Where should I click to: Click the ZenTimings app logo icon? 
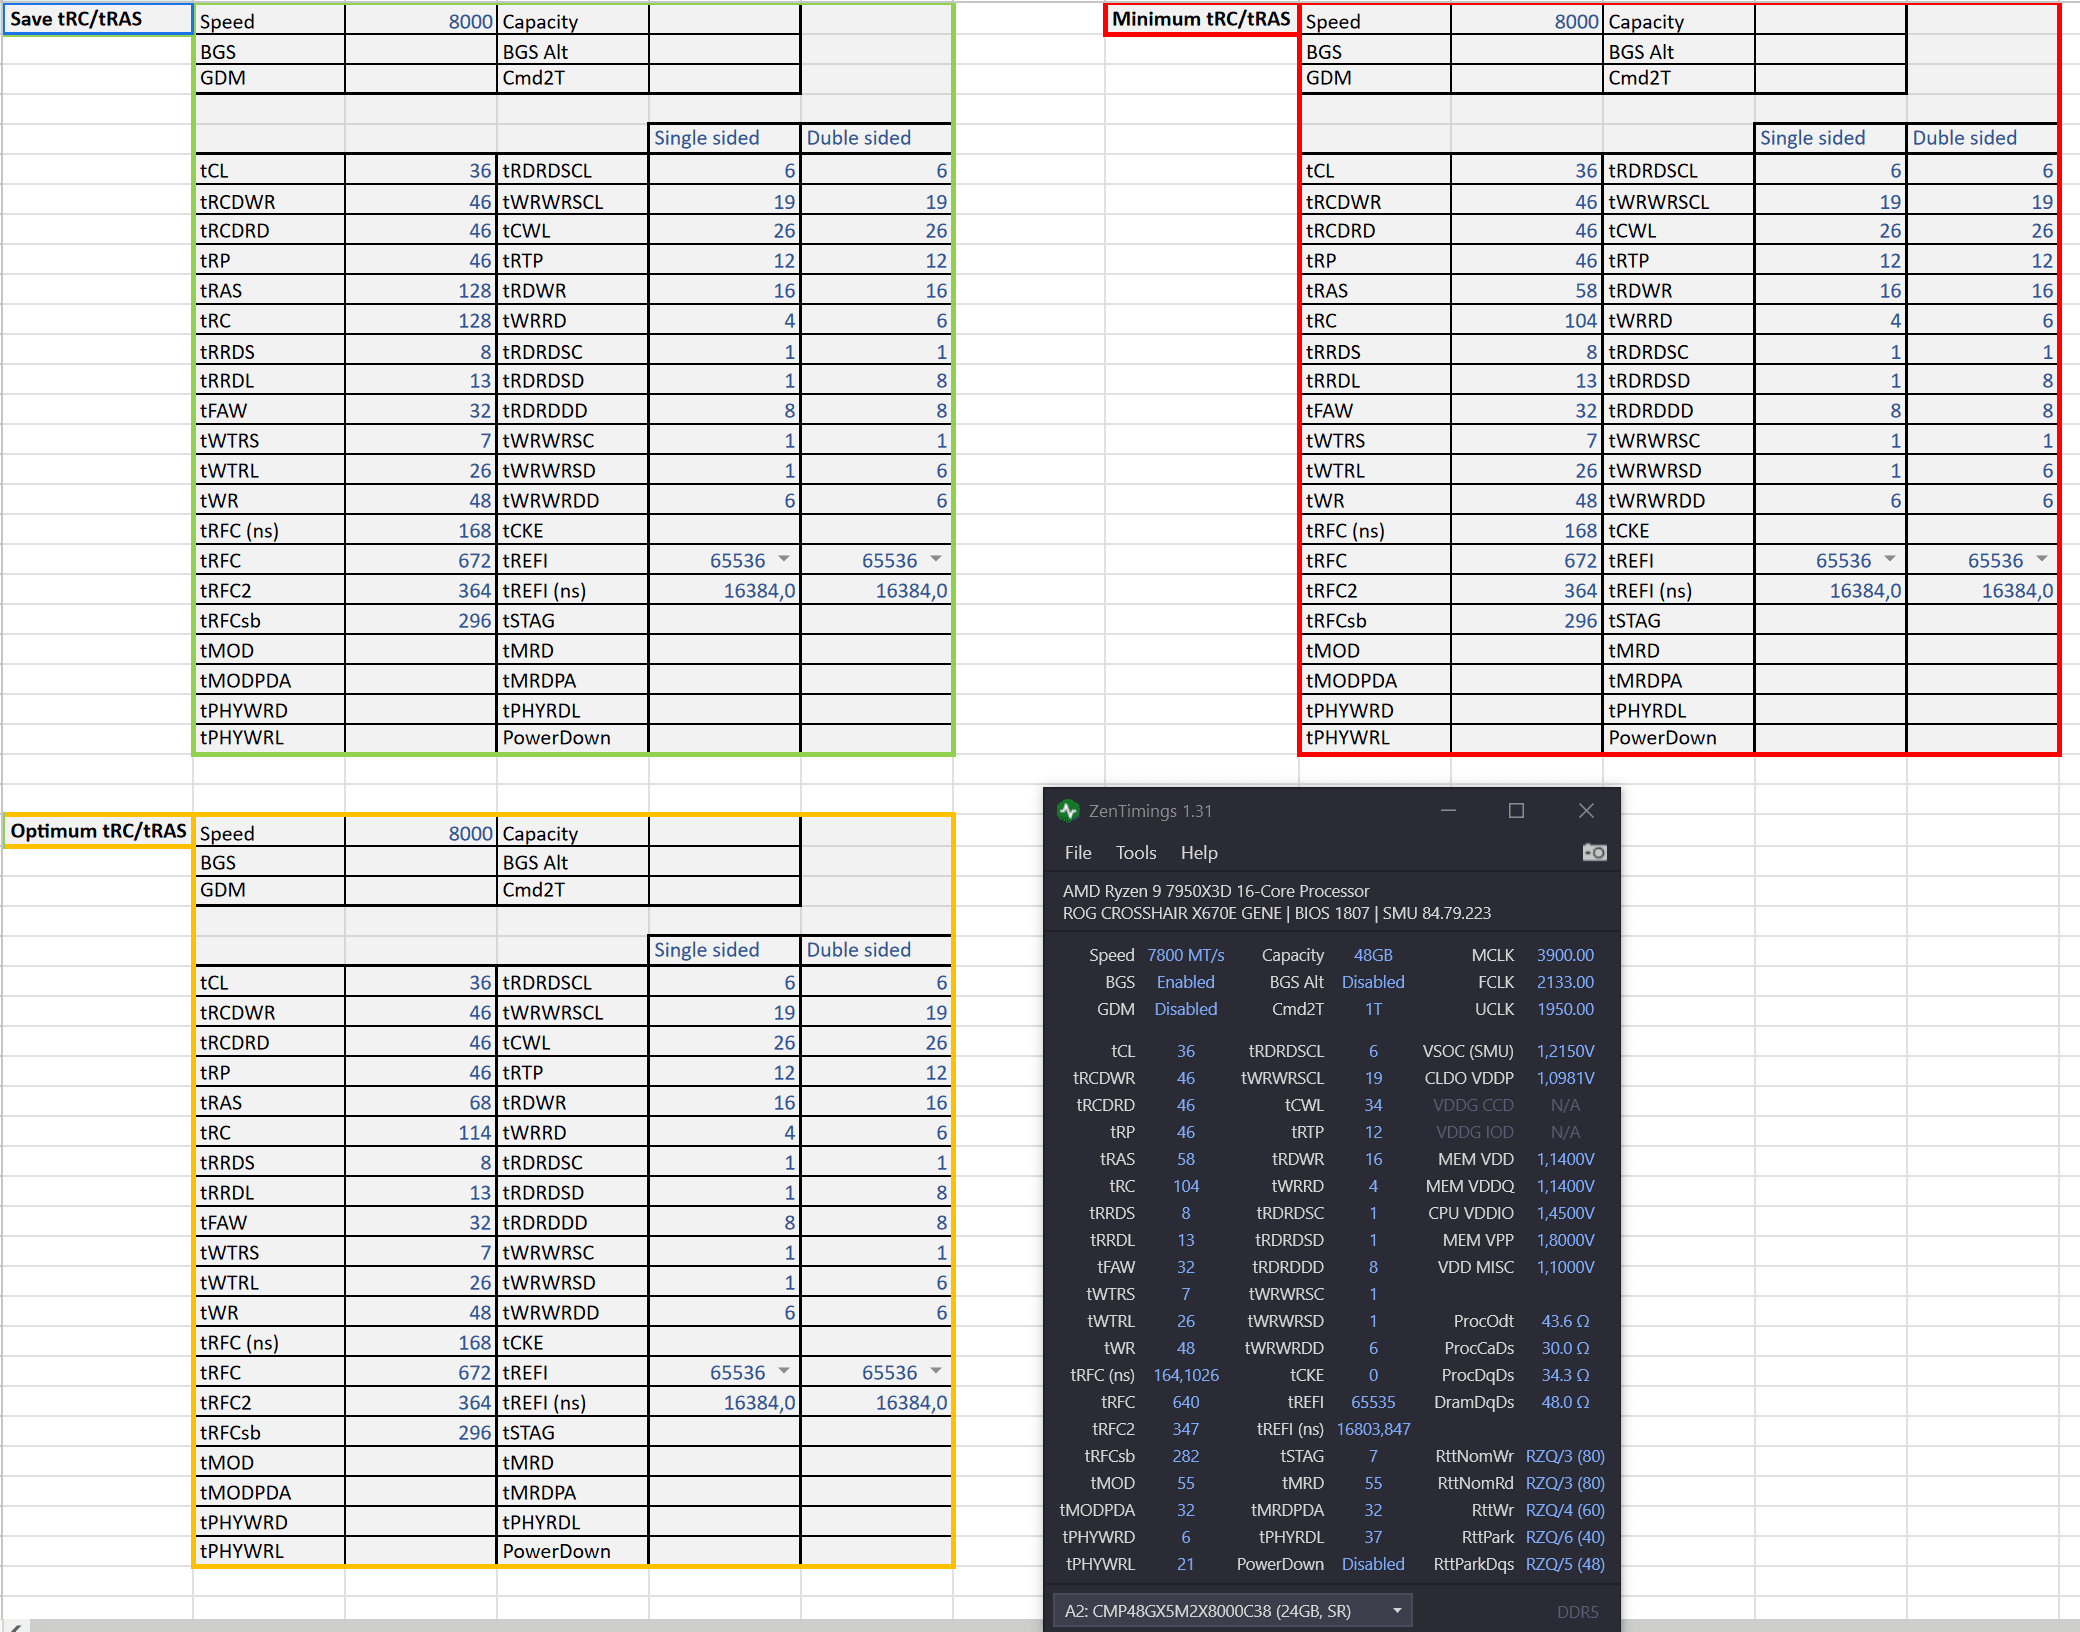pyautogui.click(x=1068, y=811)
